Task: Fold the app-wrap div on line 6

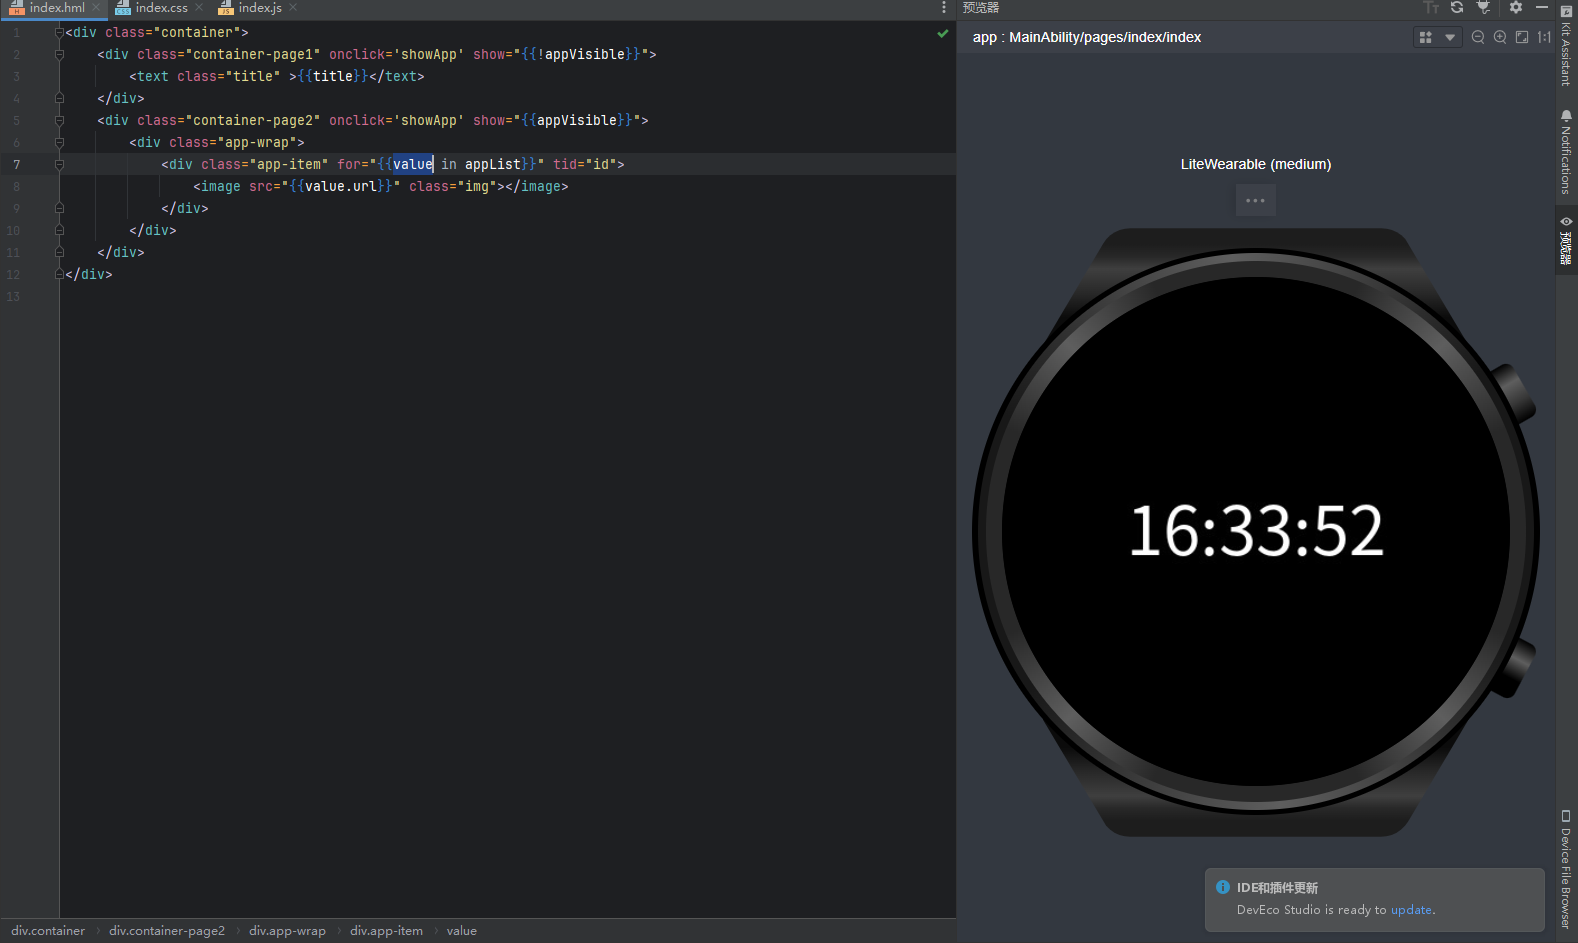Action: (59, 142)
